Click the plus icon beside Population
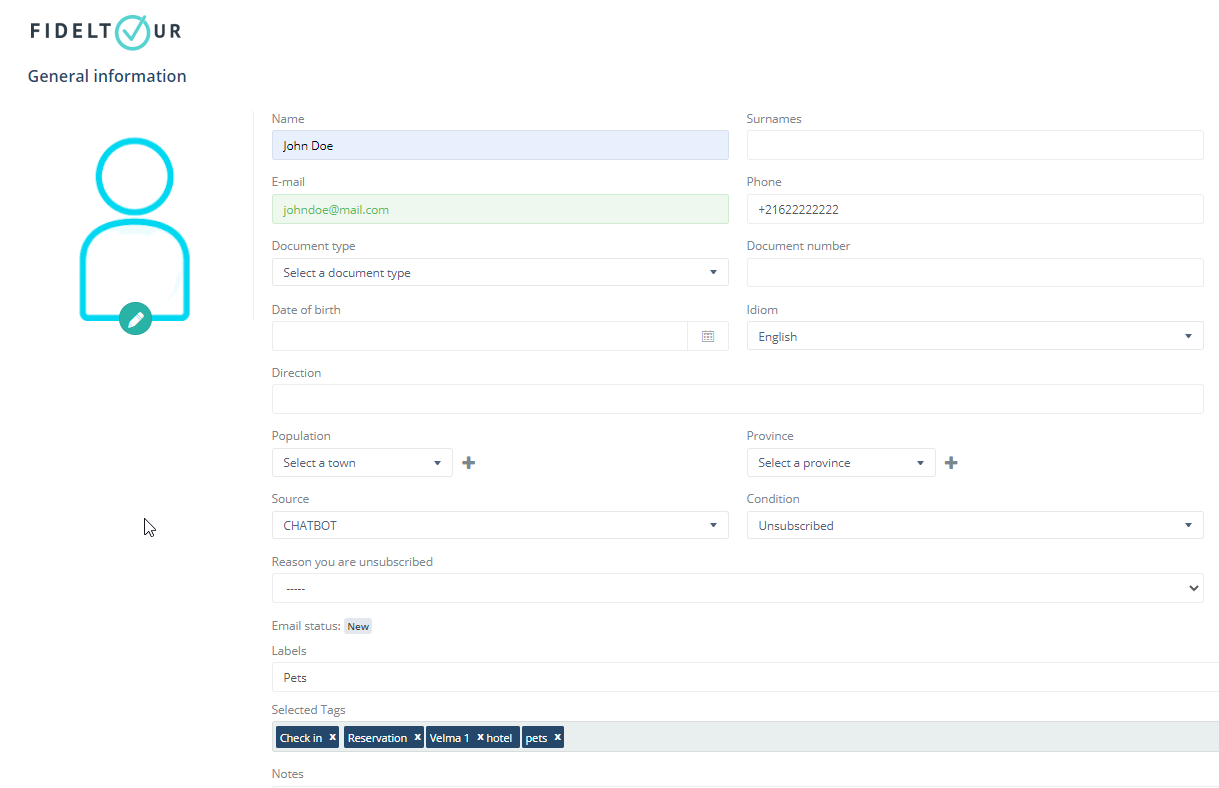1219x788 pixels. click(x=469, y=463)
